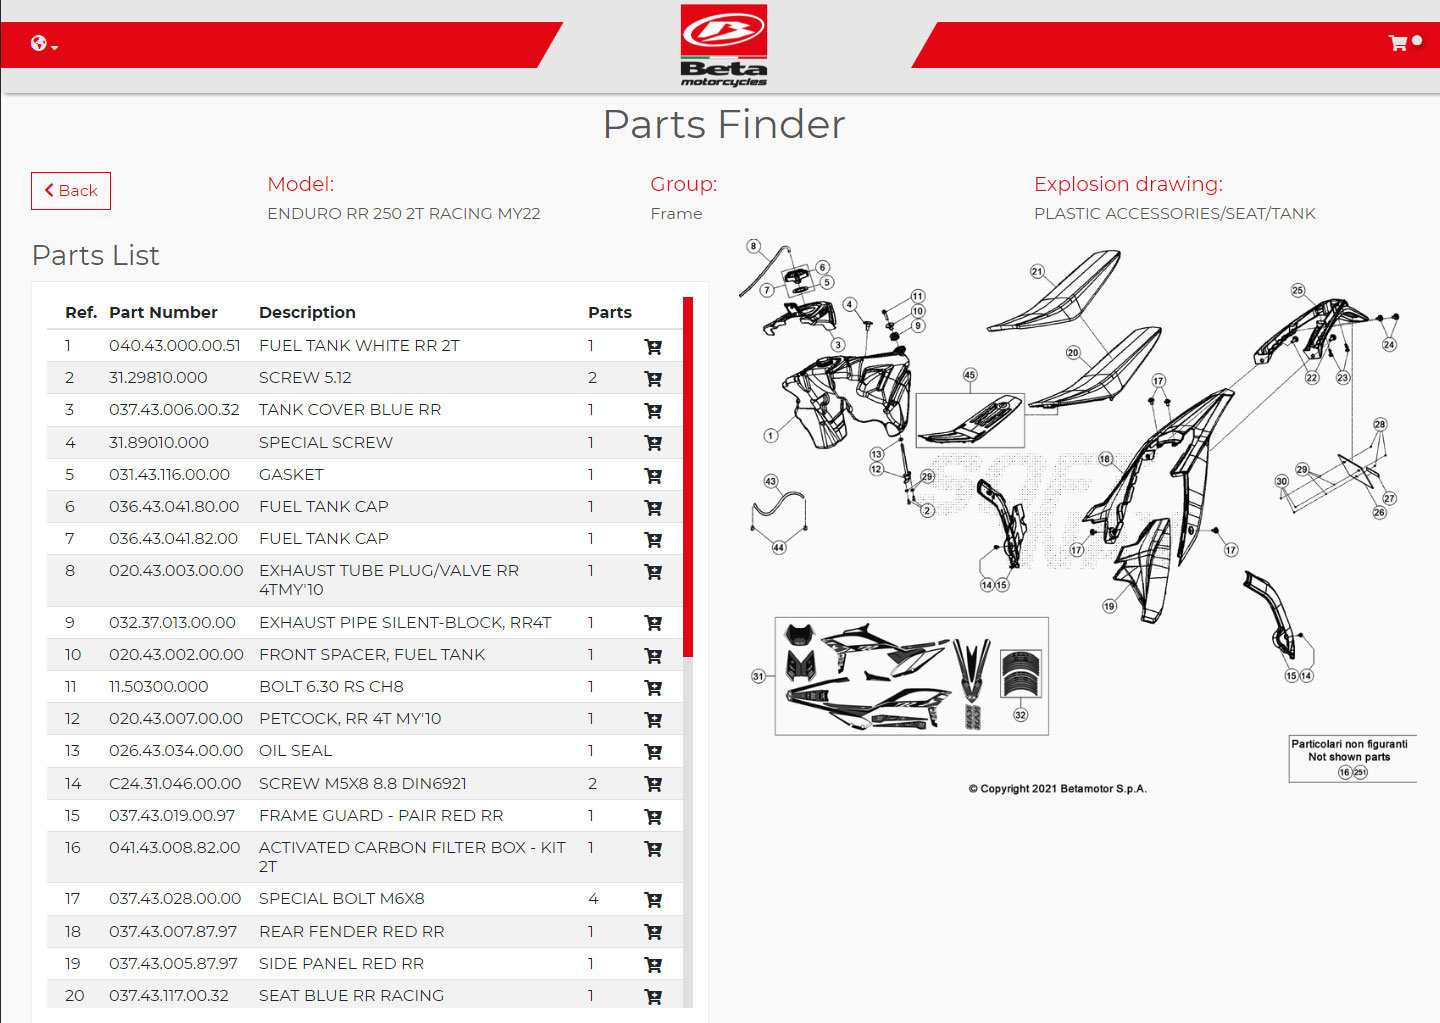Select part number 037.43.007.87.97
This screenshot has height=1023, width=1440.
point(173,932)
